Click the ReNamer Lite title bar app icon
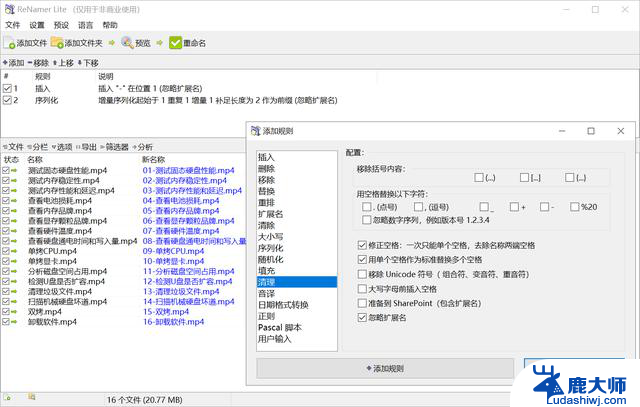The height and width of the screenshot is (407, 640). [x=9, y=9]
